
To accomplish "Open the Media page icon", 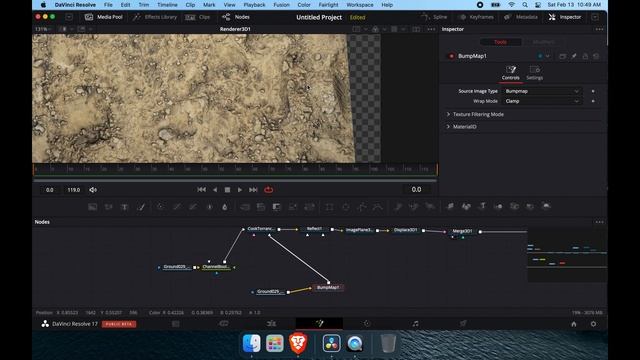I will click(176, 324).
